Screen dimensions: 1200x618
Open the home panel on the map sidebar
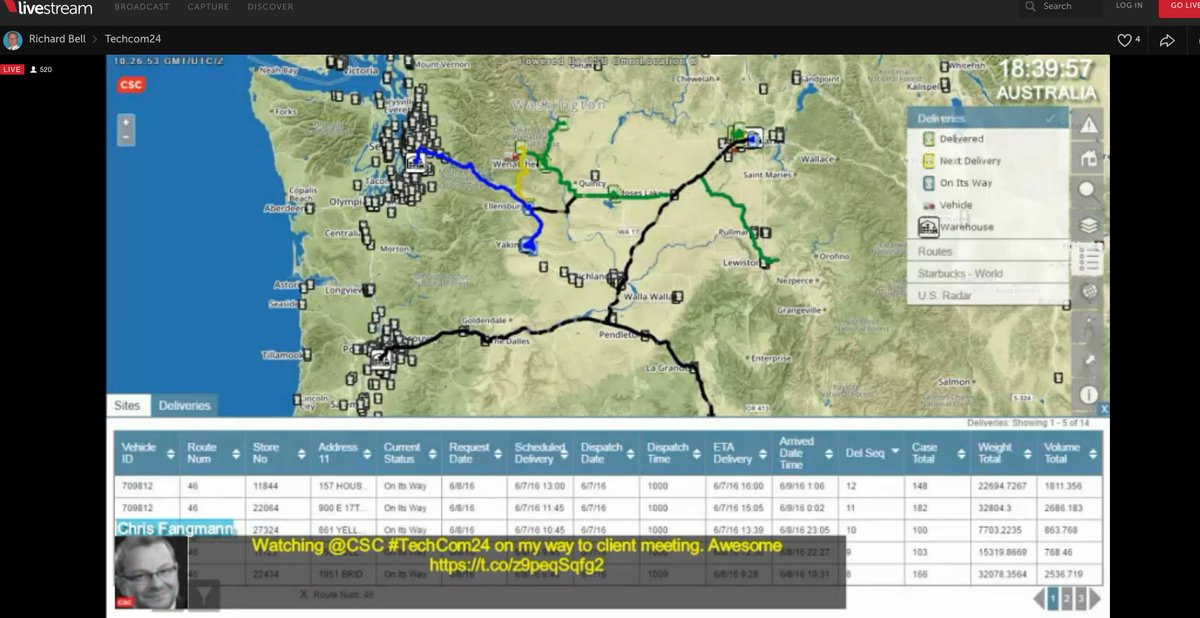click(1088, 159)
